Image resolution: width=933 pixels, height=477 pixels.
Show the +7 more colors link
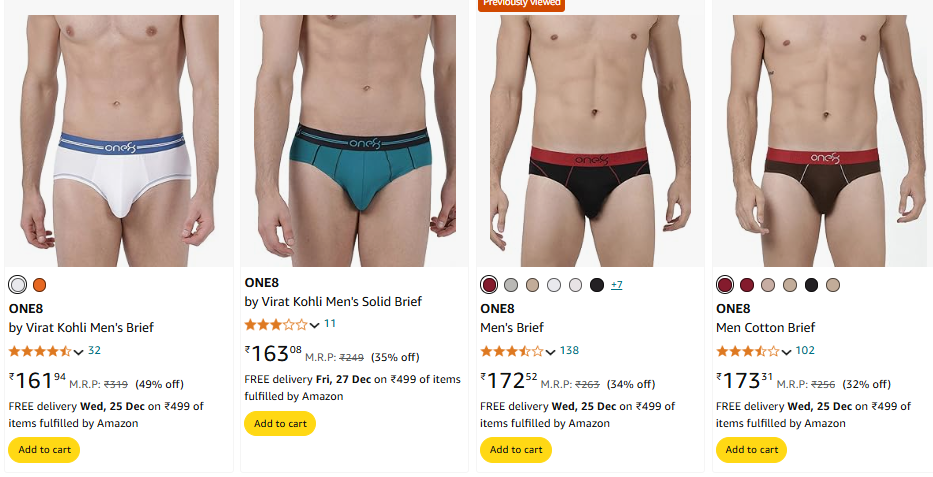616,285
